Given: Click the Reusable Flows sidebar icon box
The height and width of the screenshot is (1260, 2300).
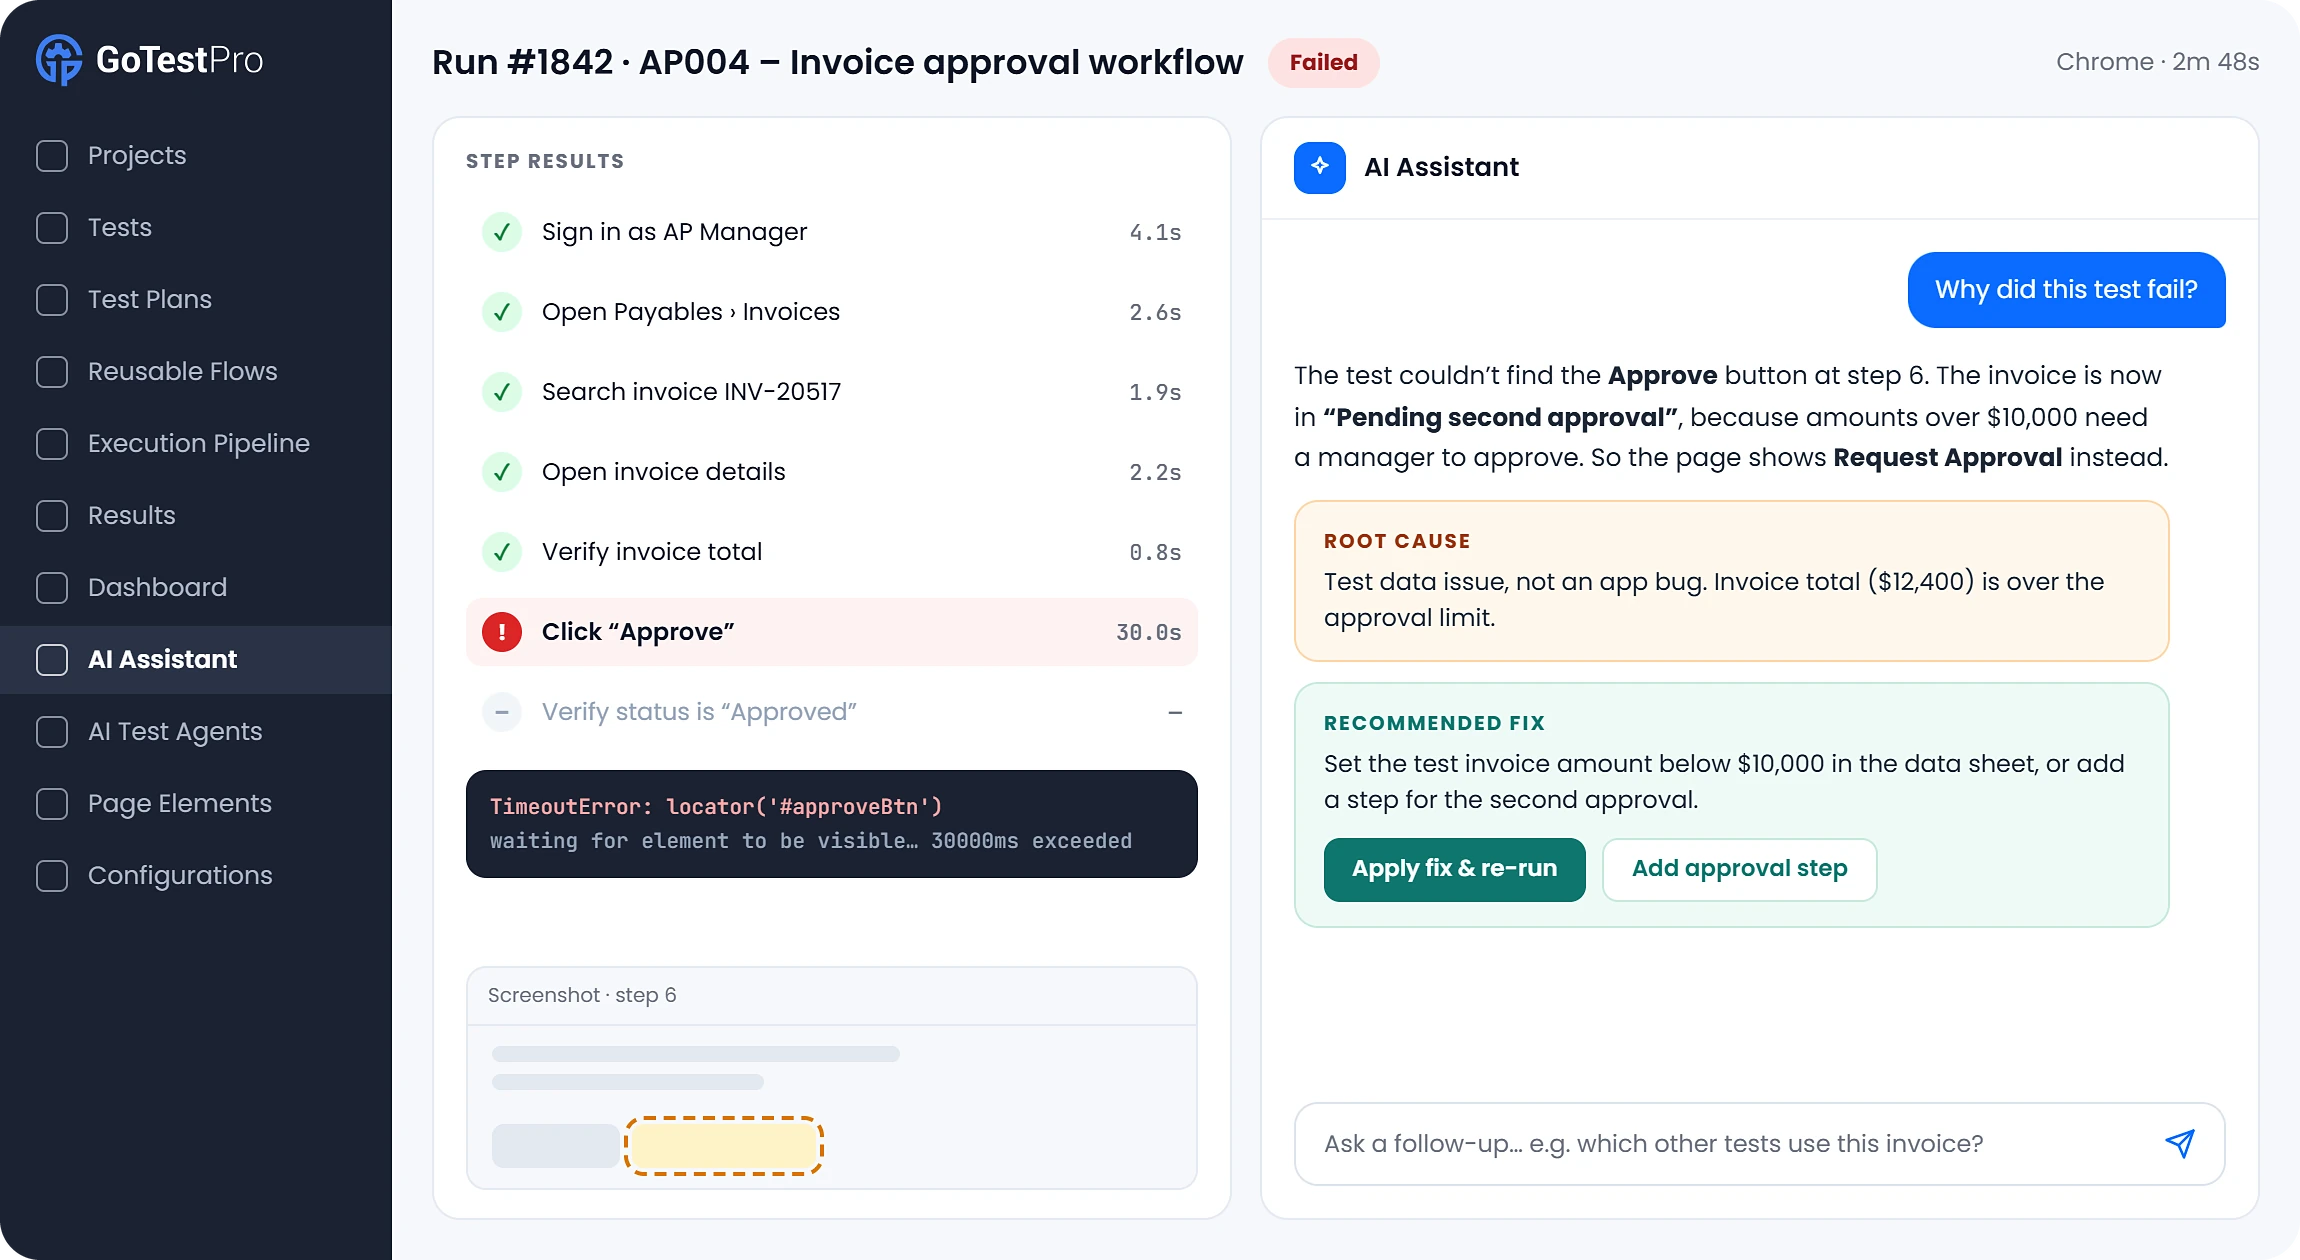Looking at the screenshot, I should (x=52, y=372).
